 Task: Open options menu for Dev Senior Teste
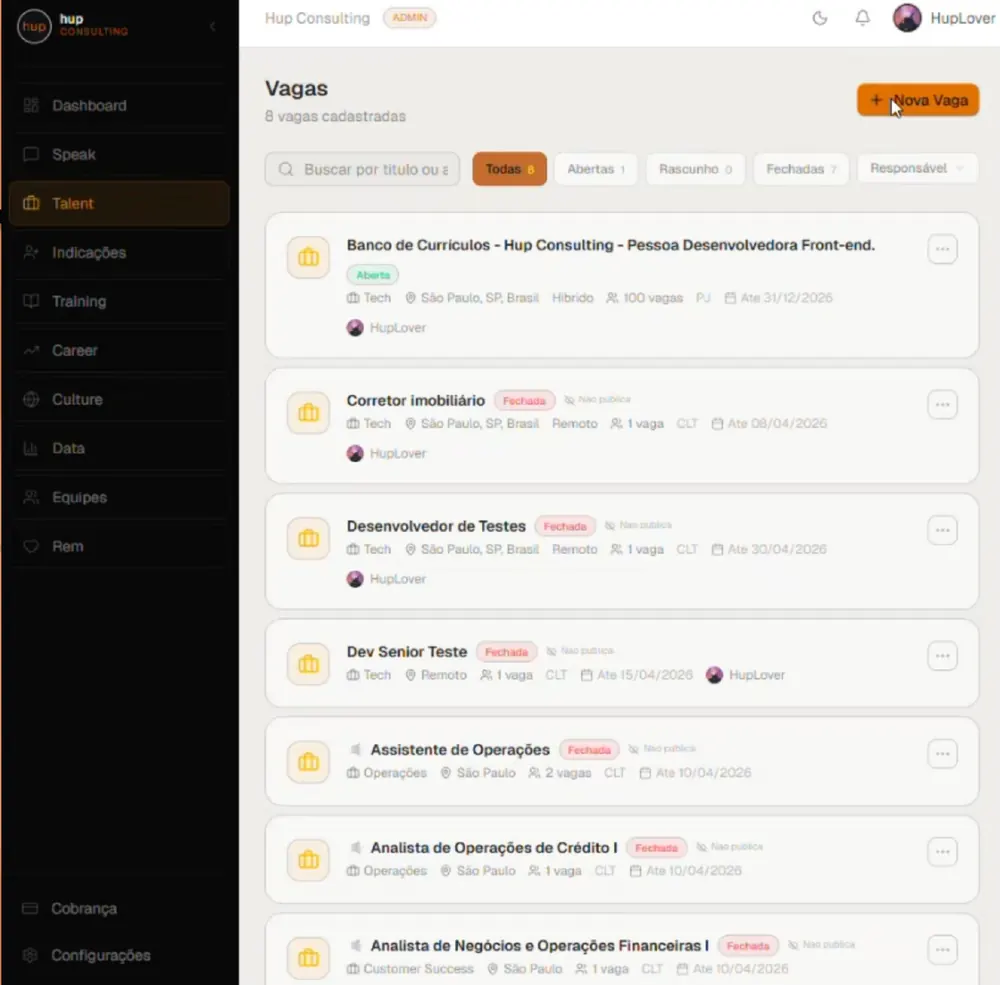tap(943, 656)
